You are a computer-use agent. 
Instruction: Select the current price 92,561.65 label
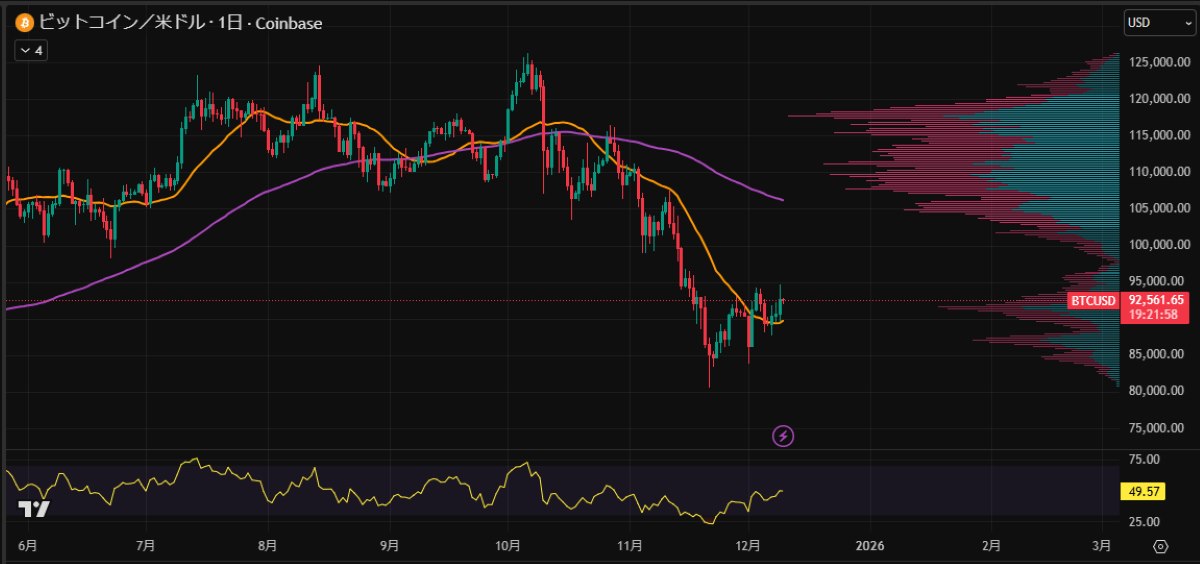click(1156, 299)
